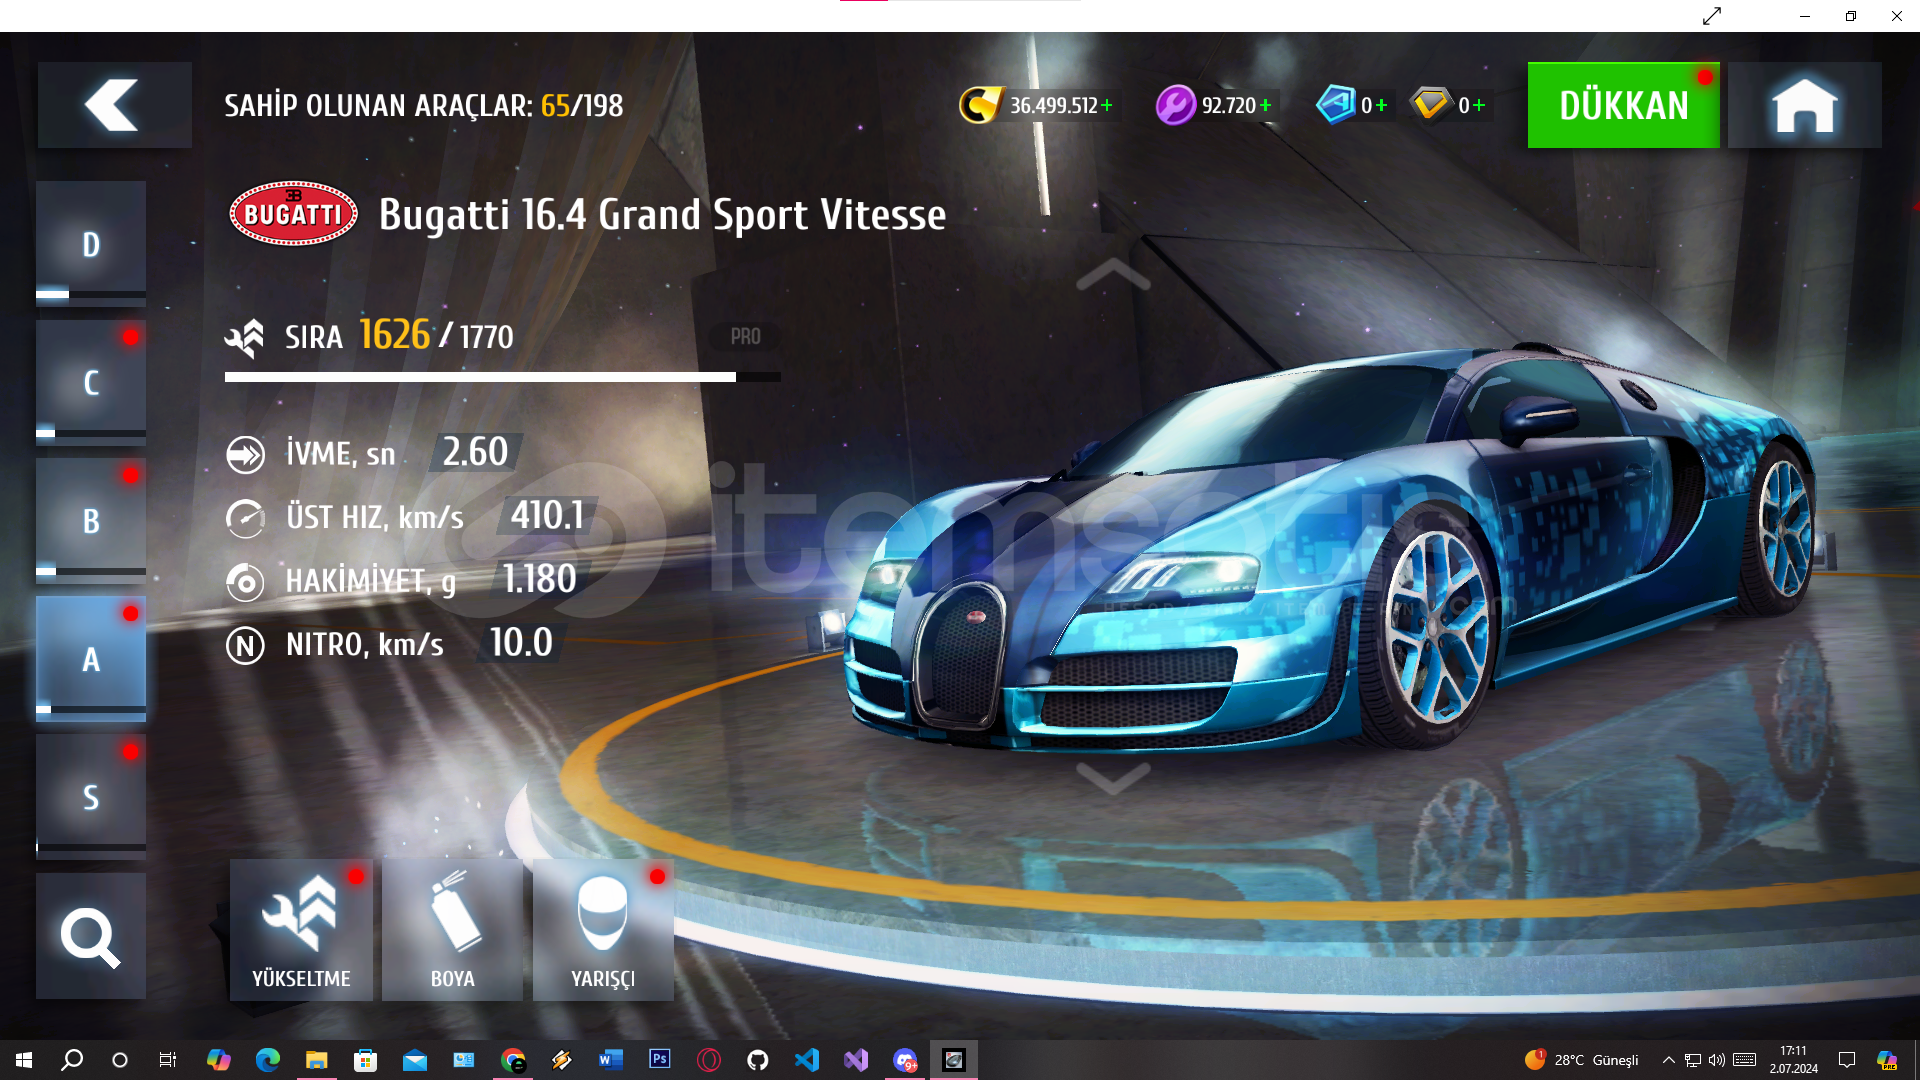Click the nitro value 10.0
Screen dimensions: 1920x1080
(x=520, y=643)
